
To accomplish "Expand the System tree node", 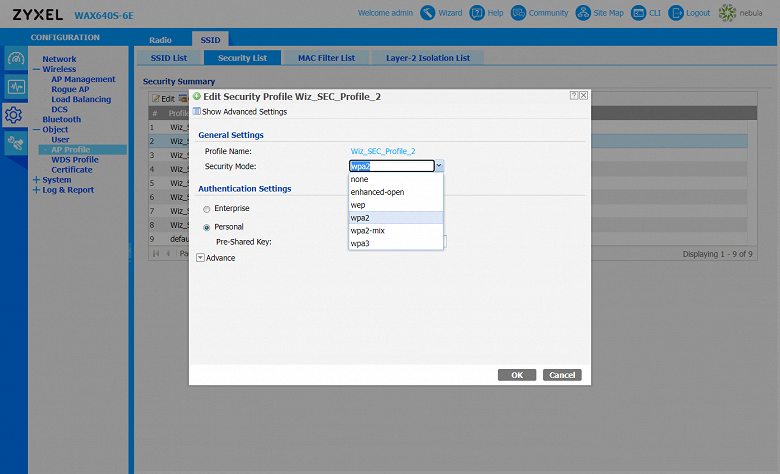I will [36, 180].
